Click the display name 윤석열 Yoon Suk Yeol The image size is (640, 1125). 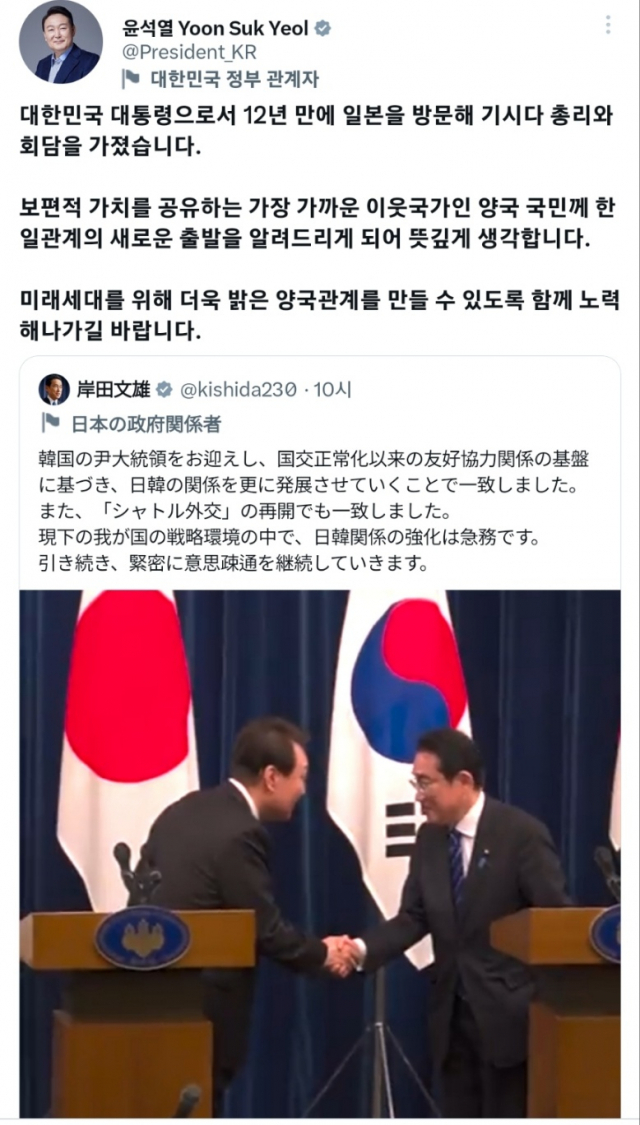216,29
